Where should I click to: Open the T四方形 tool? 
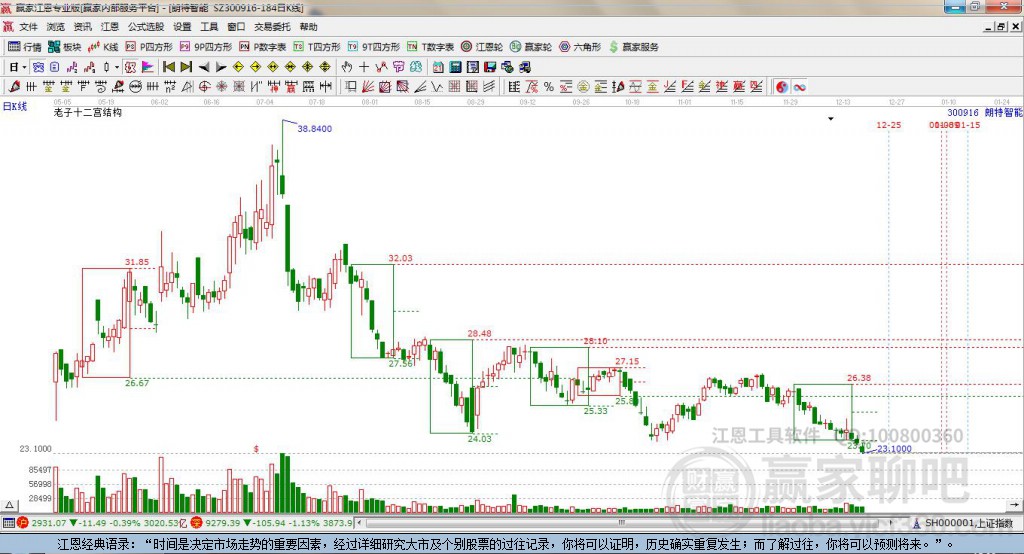tap(317, 47)
